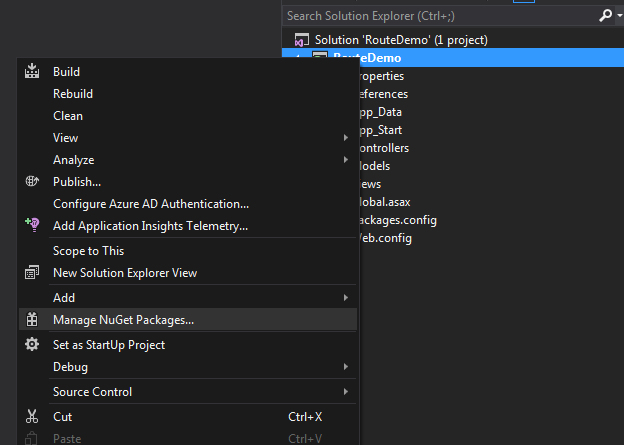Viewport: 624px width, 445px height.
Task: Click the Solution 'RouteDemo' icon
Action: click(301, 39)
